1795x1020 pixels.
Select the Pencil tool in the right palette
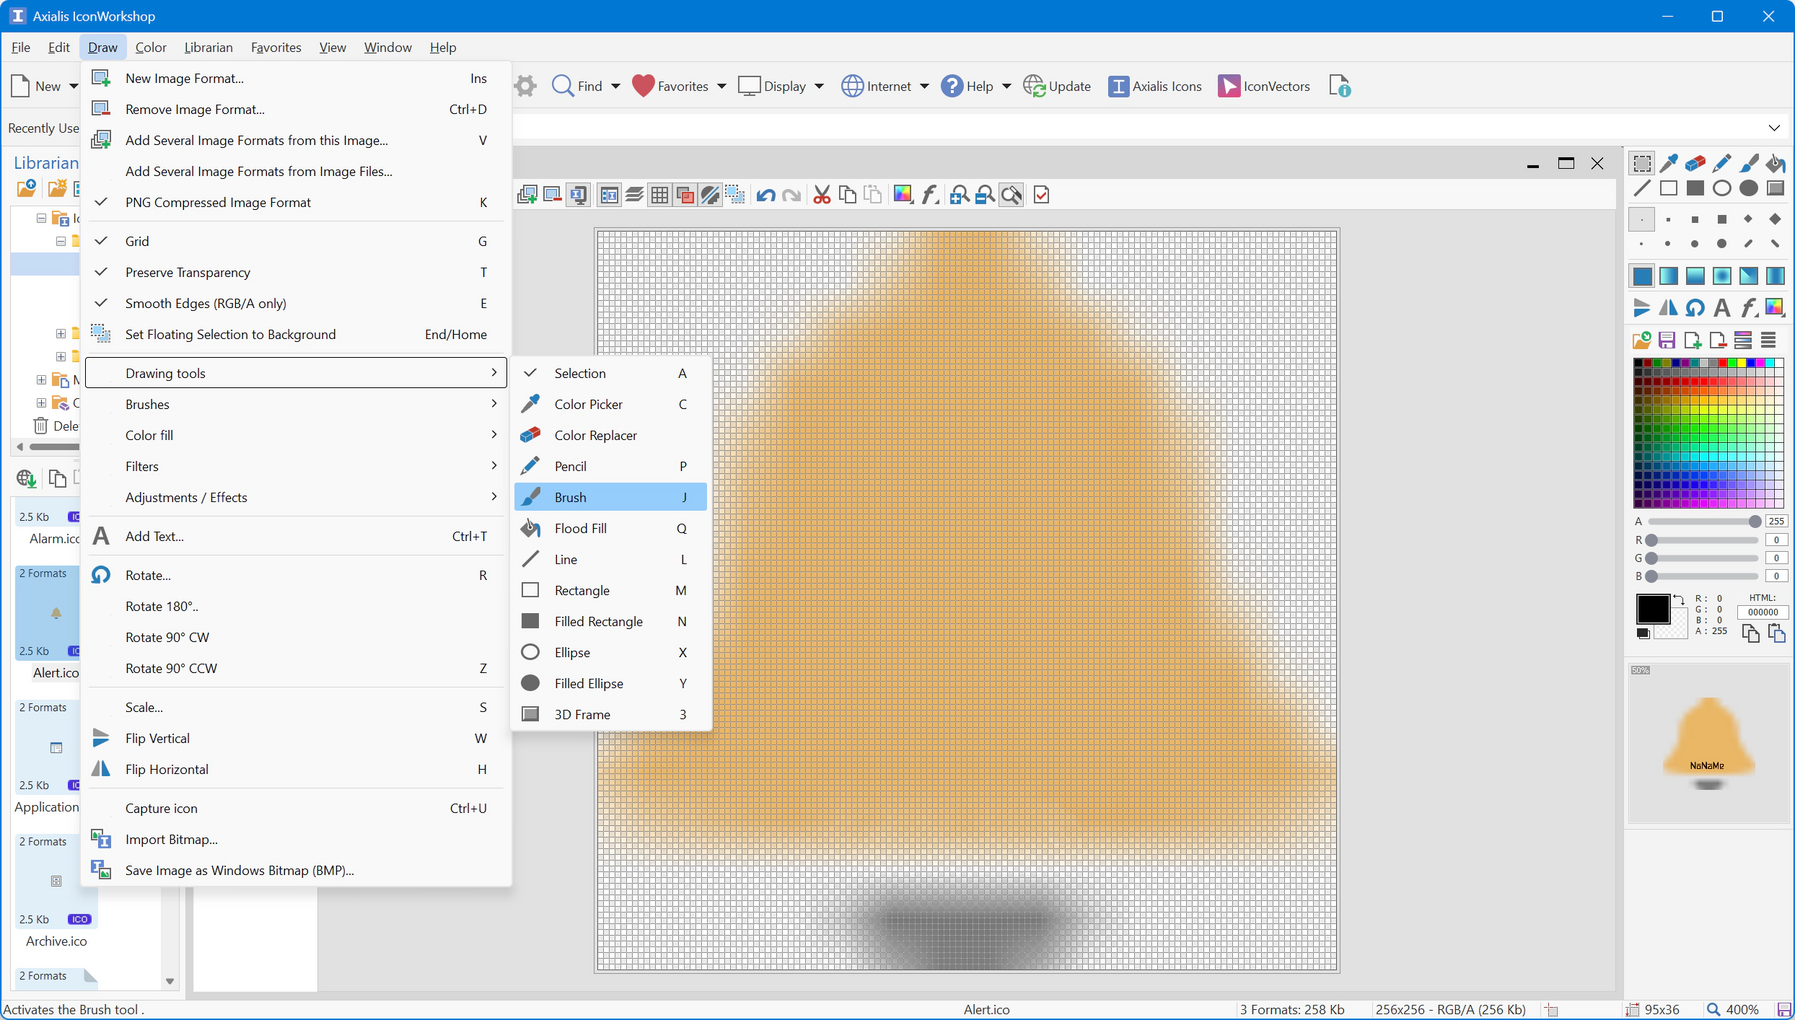[1722, 163]
